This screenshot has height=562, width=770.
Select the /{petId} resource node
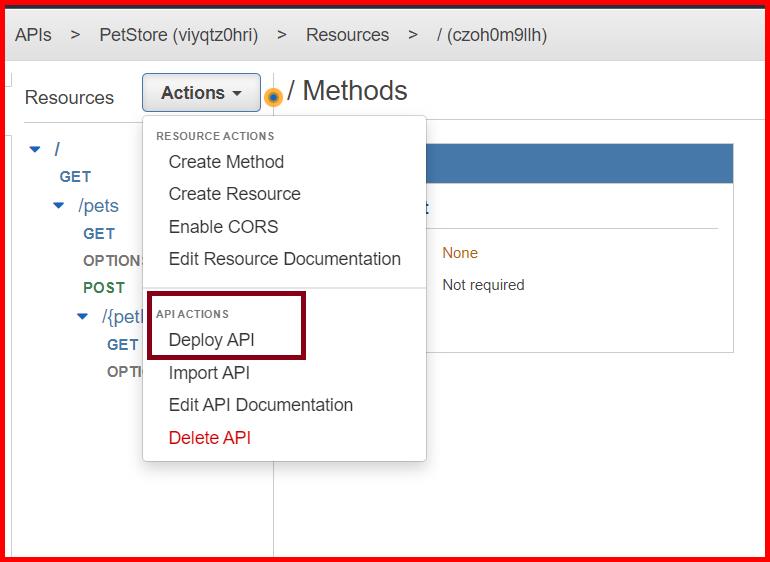pyautogui.click(x=122, y=317)
